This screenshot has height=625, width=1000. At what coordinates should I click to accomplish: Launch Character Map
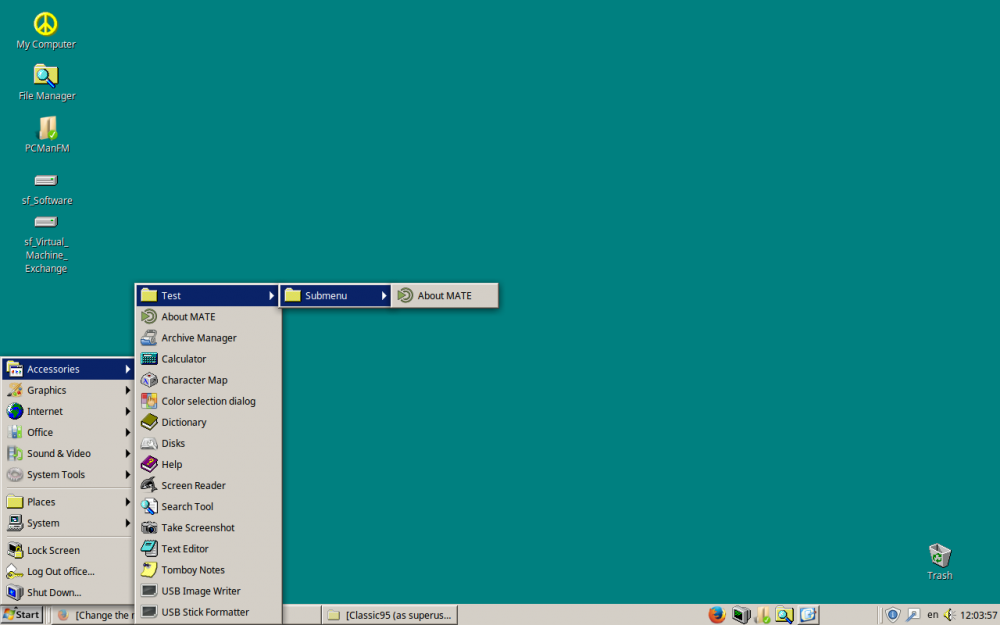(x=208, y=379)
